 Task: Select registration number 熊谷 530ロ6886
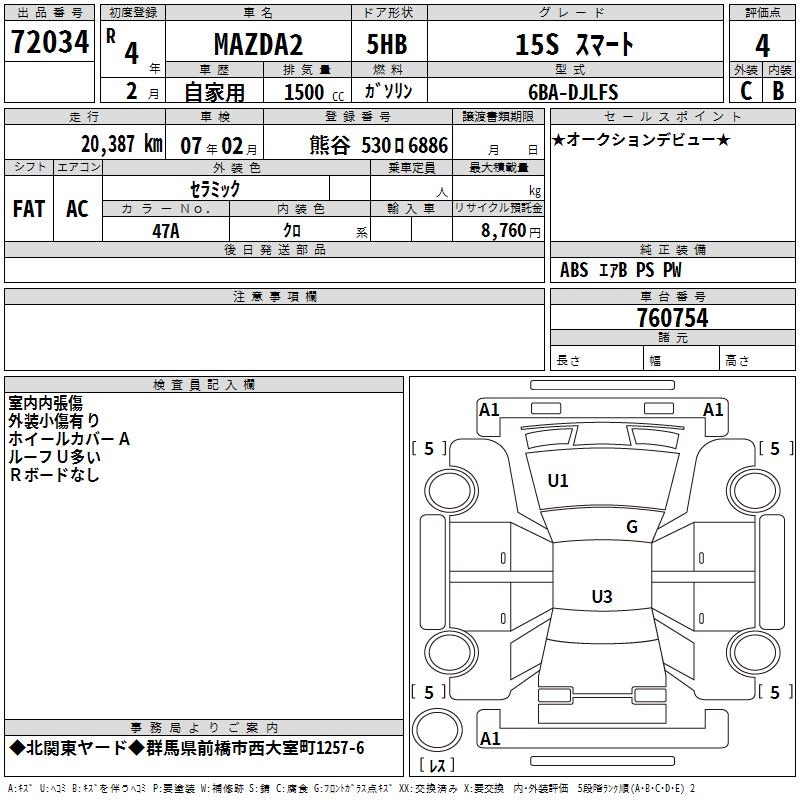[x=379, y=145]
